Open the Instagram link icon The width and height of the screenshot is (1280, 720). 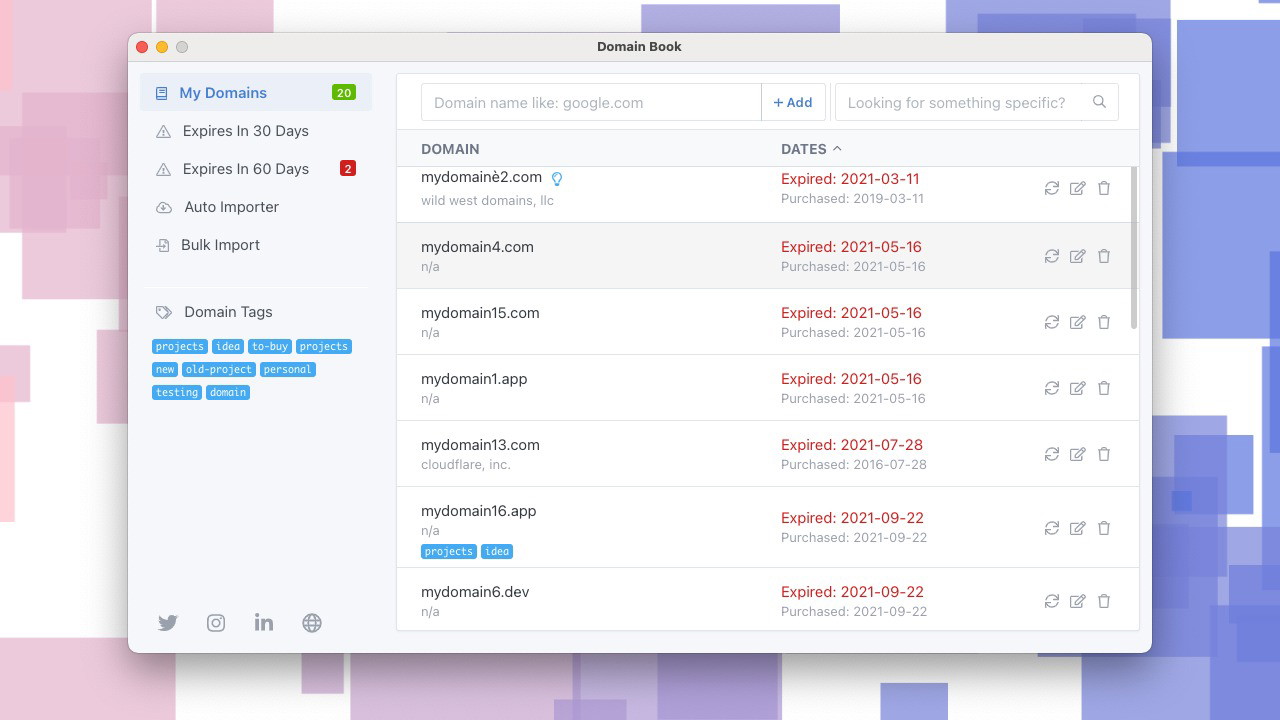216,623
